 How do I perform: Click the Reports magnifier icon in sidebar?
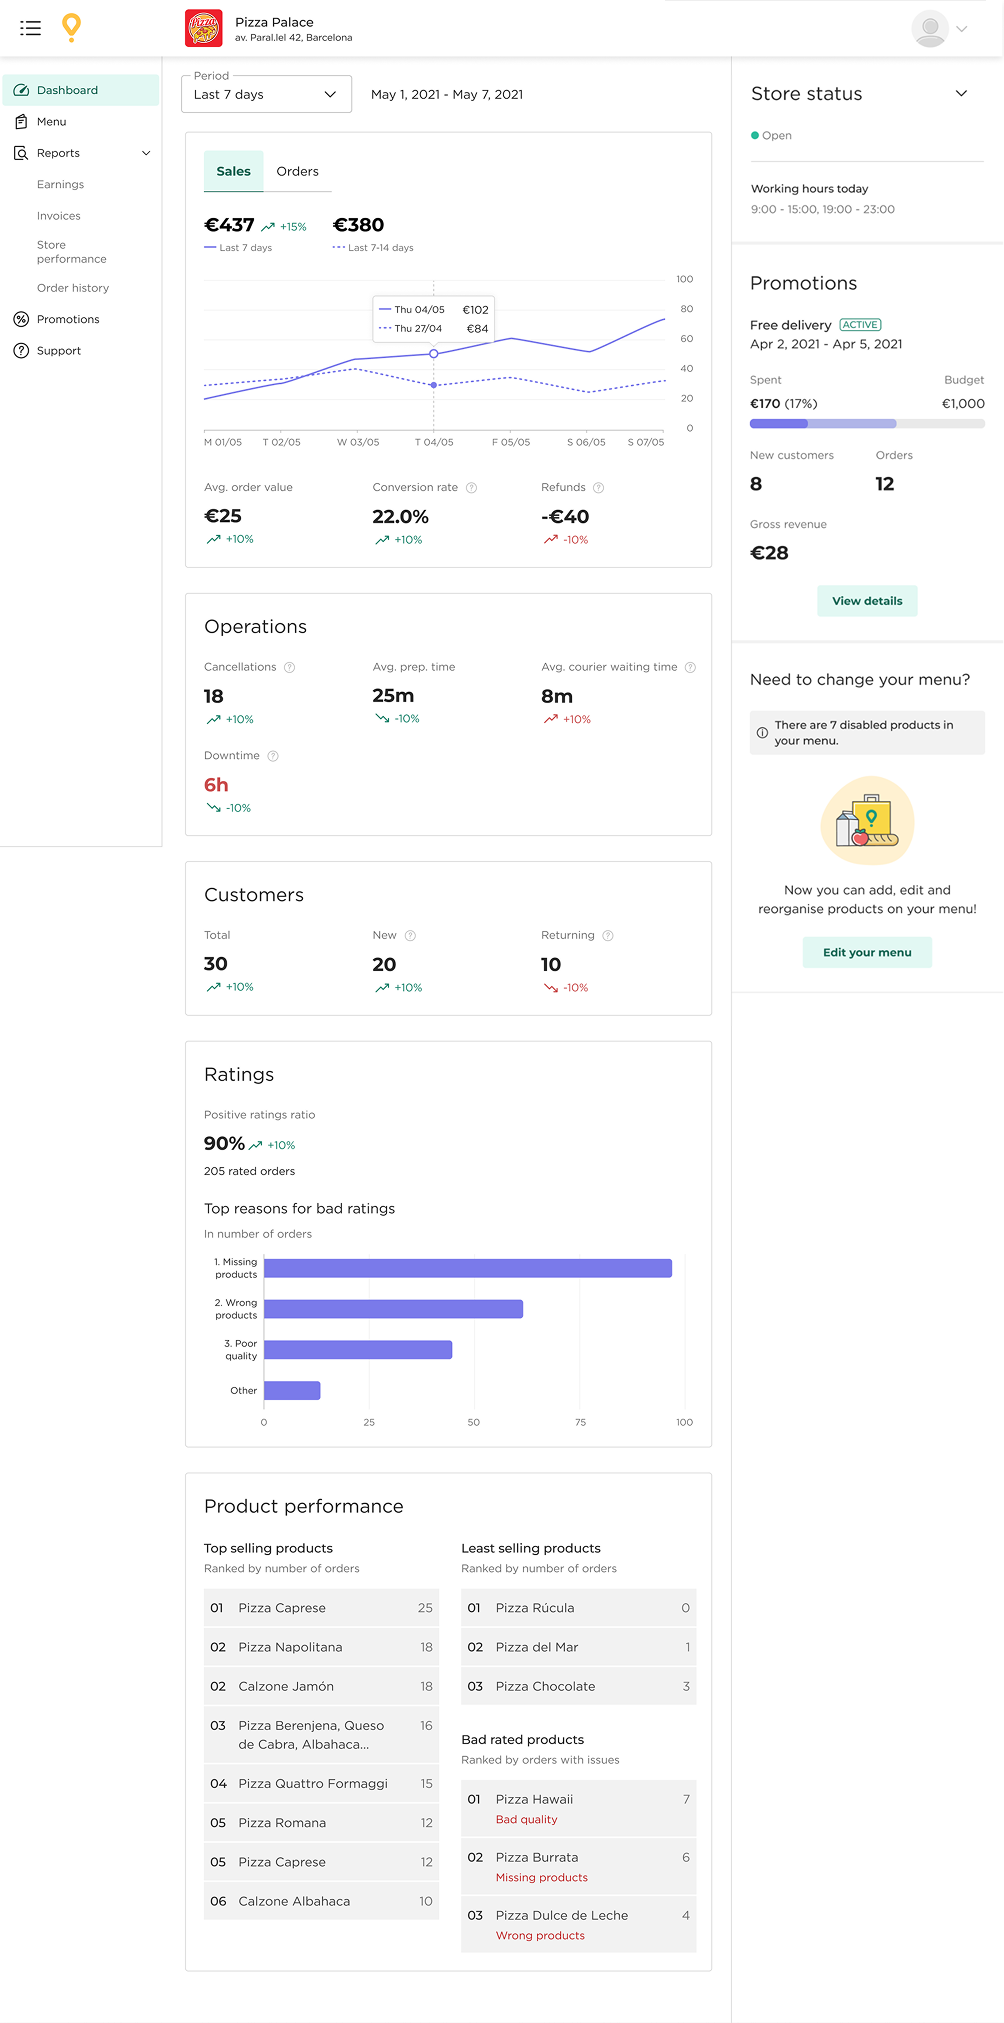click(21, 153)
